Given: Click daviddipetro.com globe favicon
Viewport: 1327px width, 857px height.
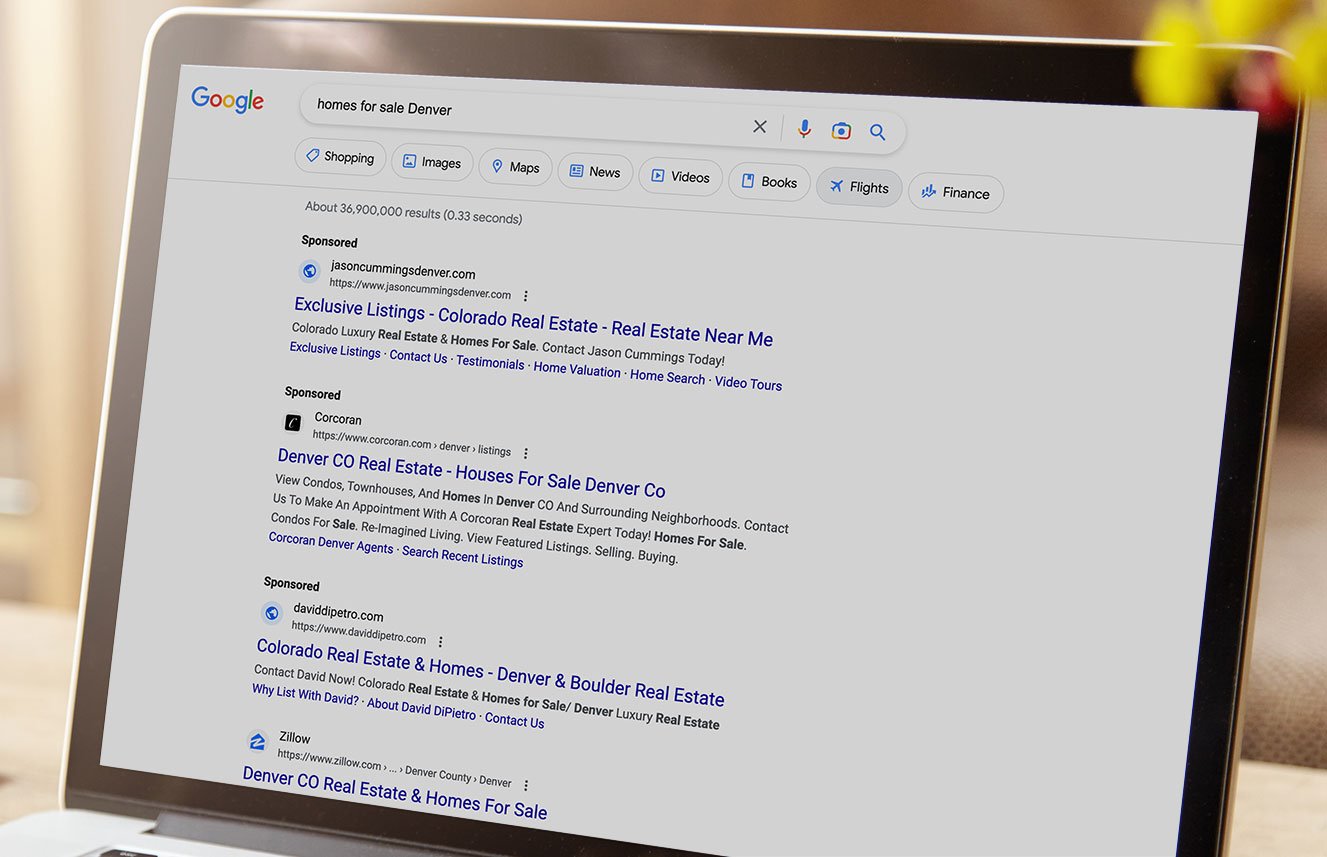Looking at the screenshot, I should [x=271, y=613].
